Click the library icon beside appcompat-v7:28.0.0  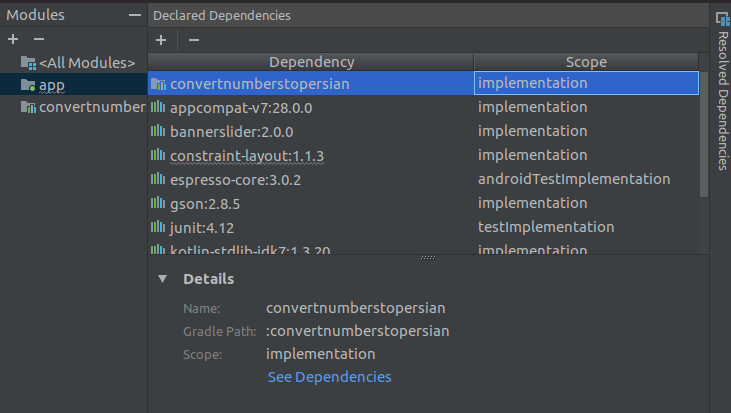tap(158, 107)
